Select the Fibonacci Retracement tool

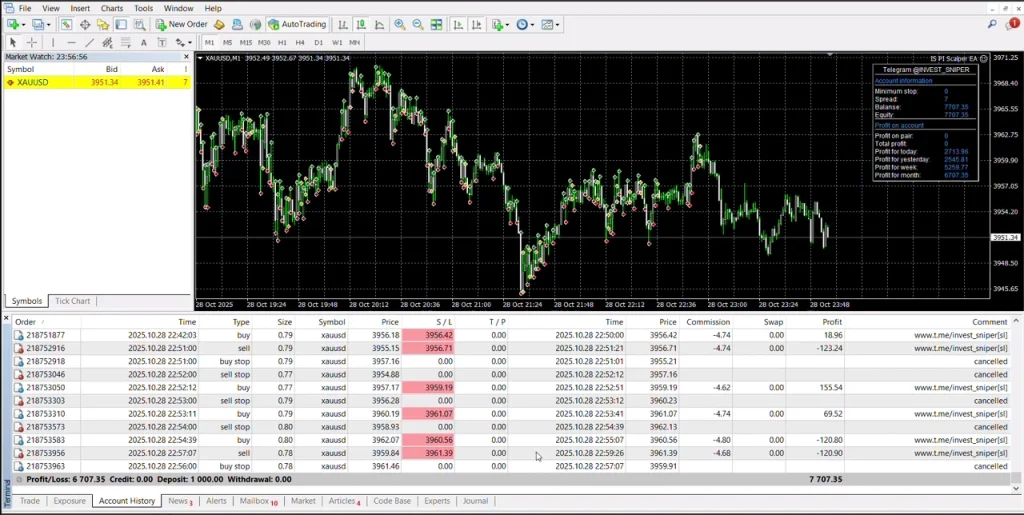[125, 42]
